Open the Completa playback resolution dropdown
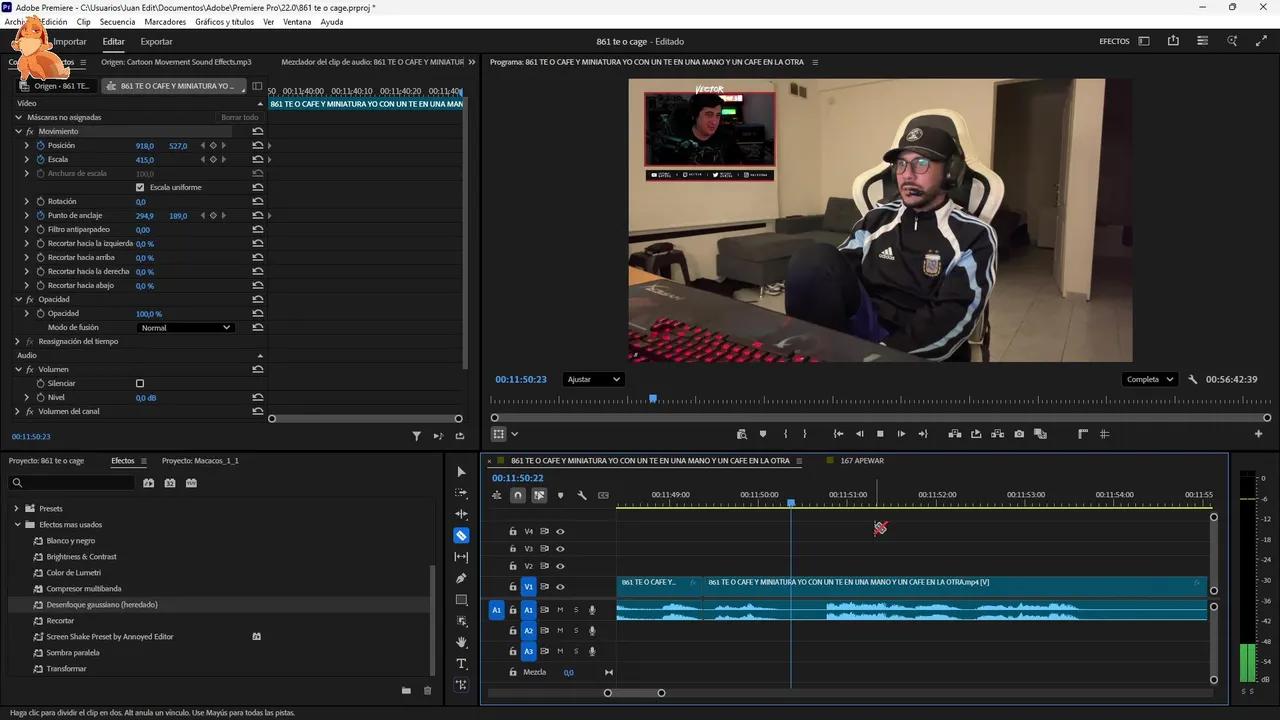 1149,379
